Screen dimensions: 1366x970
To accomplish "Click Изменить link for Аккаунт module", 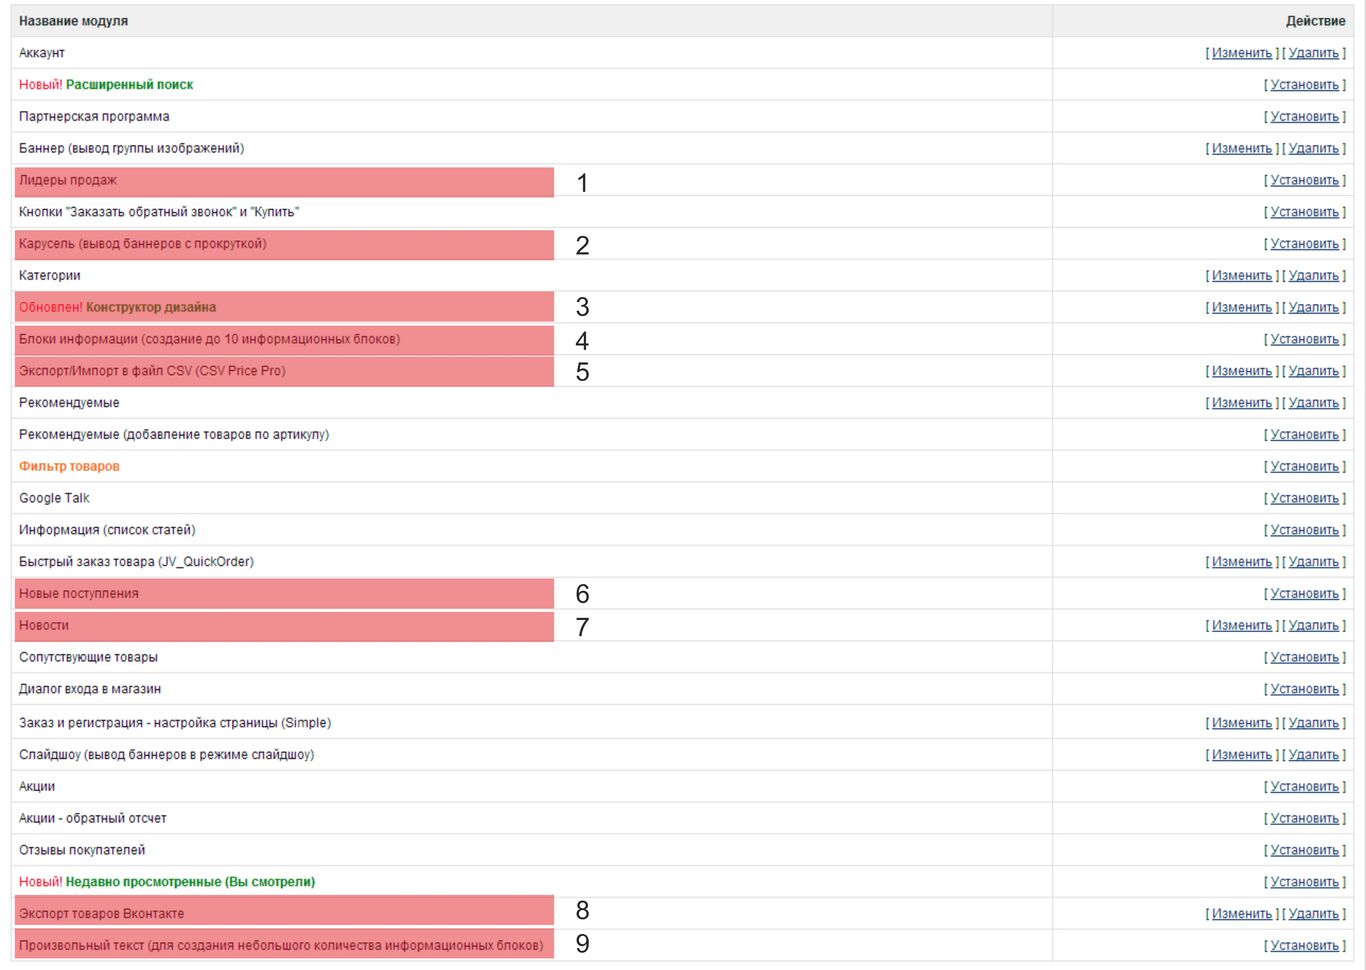I will tap(1241, 53).
